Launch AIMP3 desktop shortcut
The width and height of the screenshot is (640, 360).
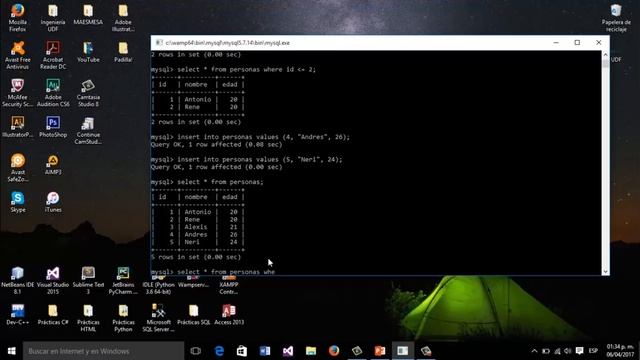click(x=53, y=164)
